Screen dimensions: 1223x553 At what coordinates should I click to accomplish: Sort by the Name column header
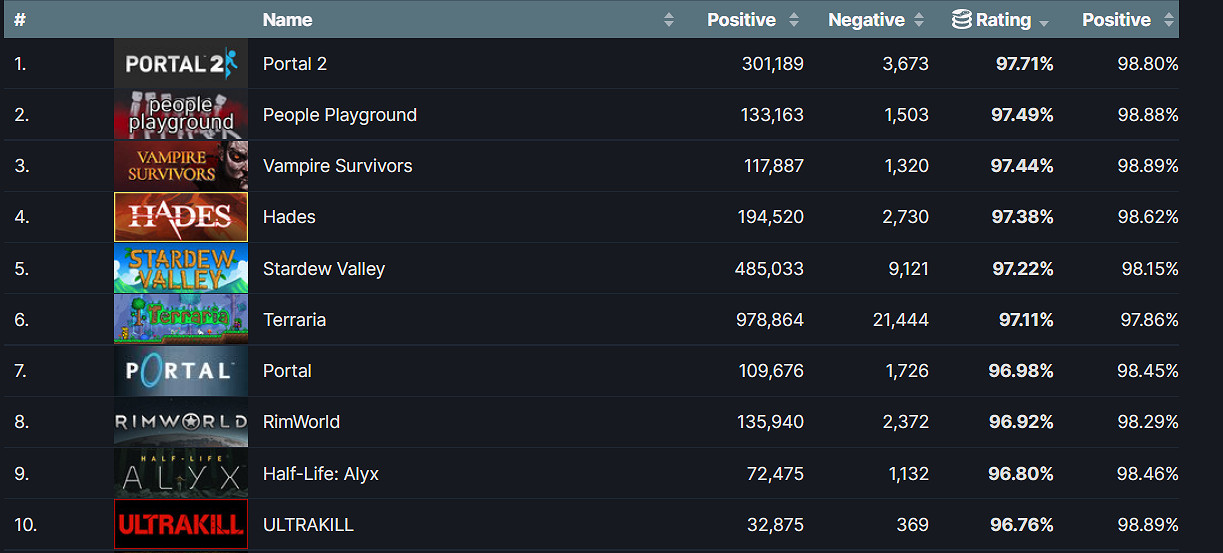(287, 20)
